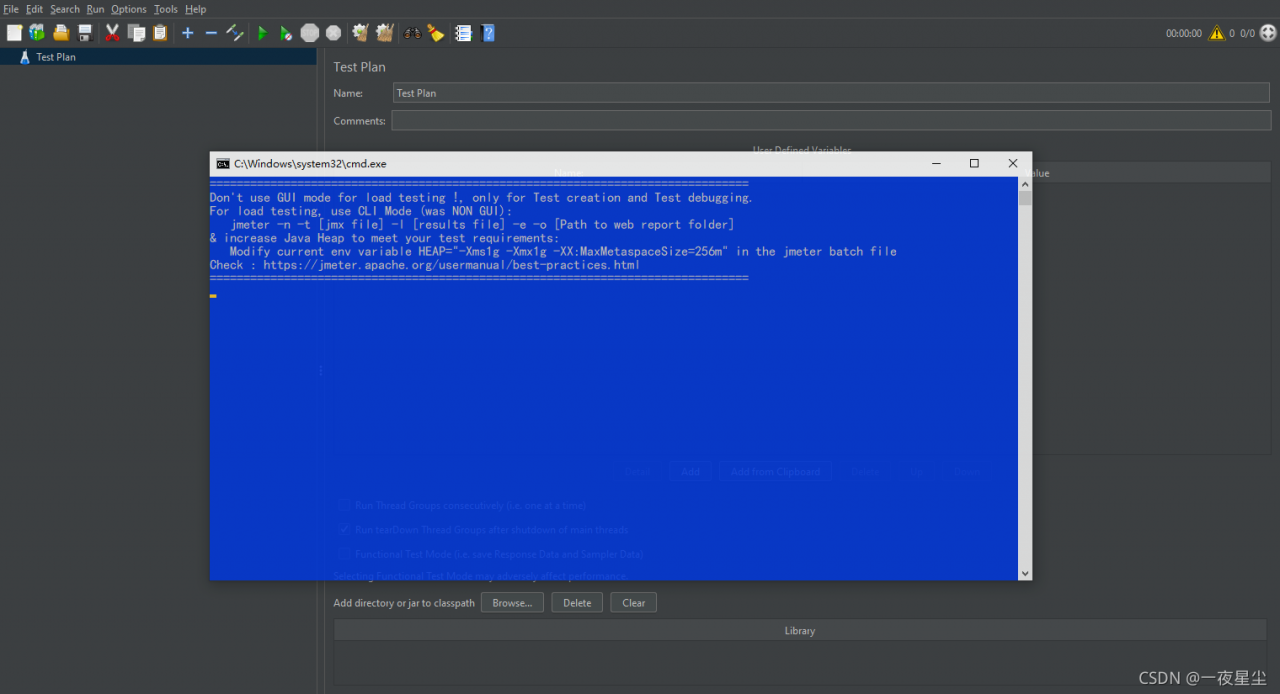Save the test plan with floppy icon
Screen dimensions: 1280x694
(x=85, y=33)
